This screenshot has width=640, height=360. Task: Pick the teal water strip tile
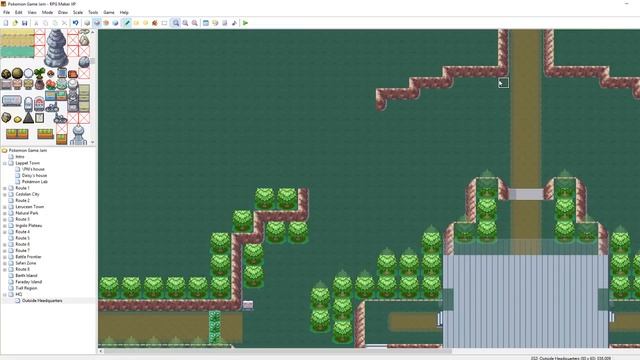click(x=17, y=52)
